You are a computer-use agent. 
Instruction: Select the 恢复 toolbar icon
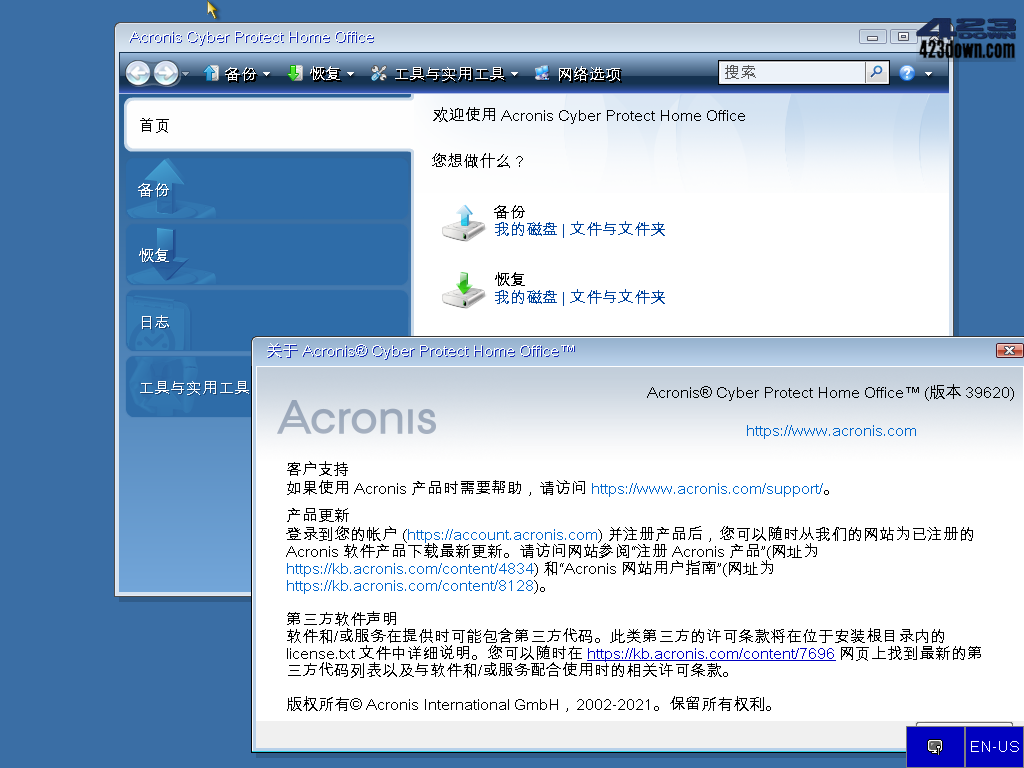pos(294,72)
